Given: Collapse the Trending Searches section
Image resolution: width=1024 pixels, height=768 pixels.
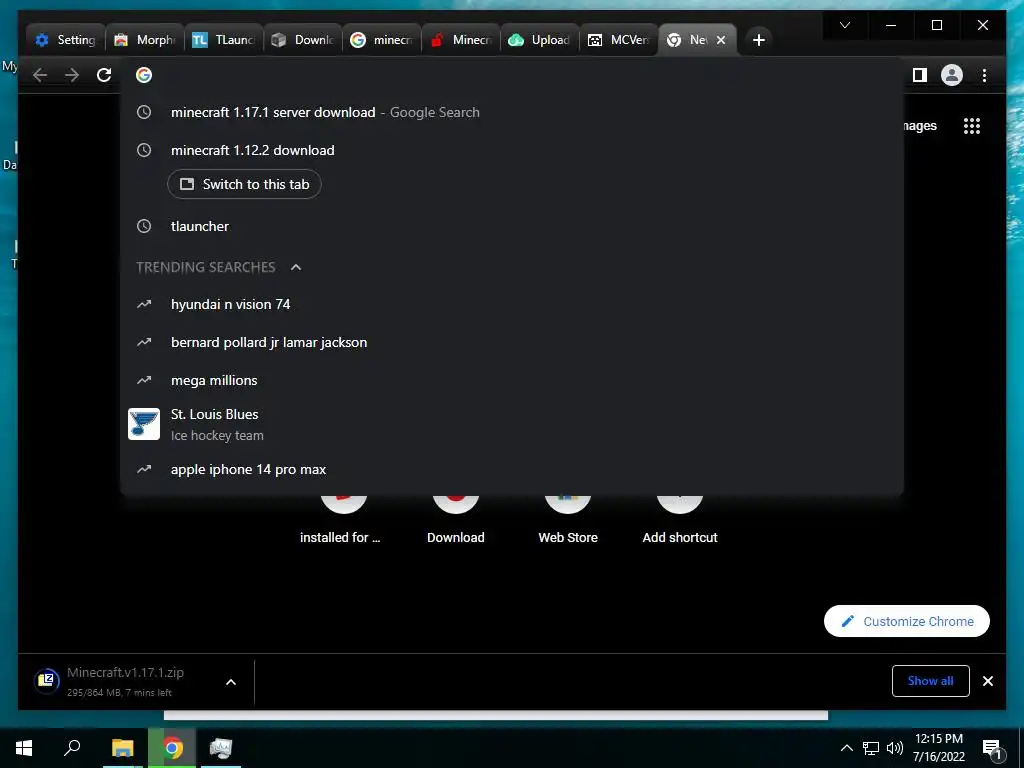Looking at the screenshot, I should click(x=296, y=267).
